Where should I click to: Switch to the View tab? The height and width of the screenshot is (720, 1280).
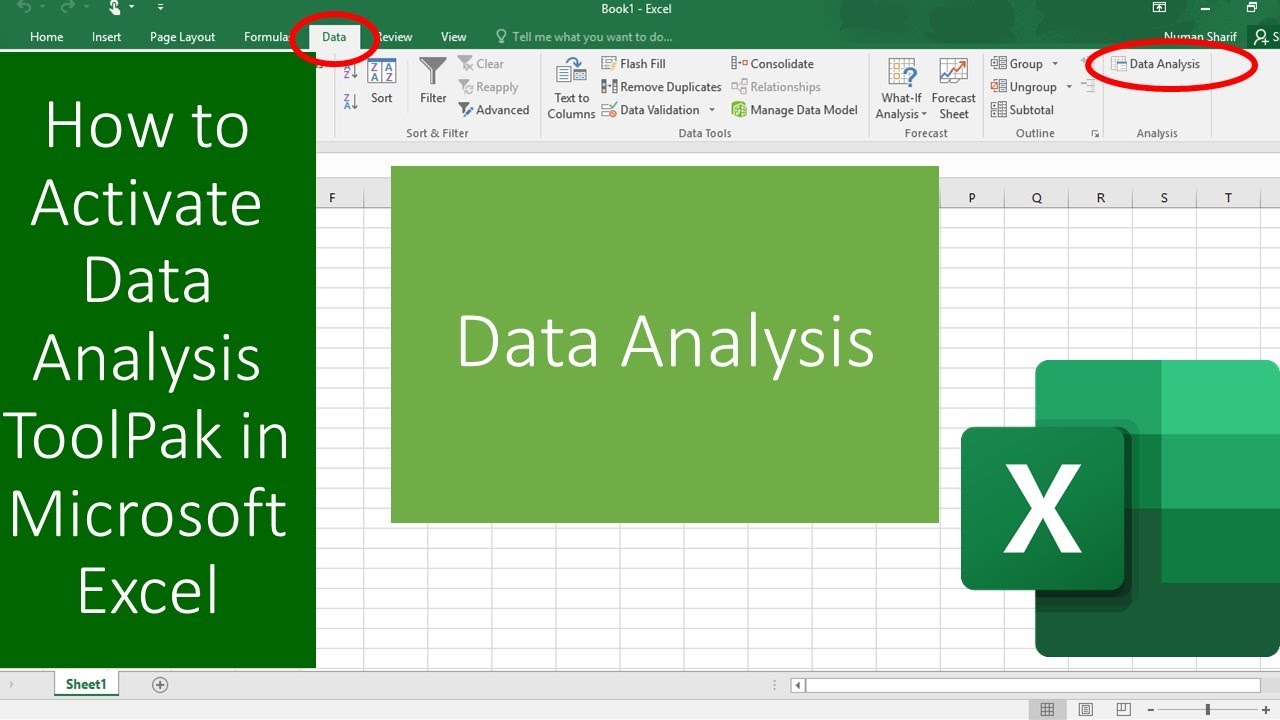click(x=454, y=37)
